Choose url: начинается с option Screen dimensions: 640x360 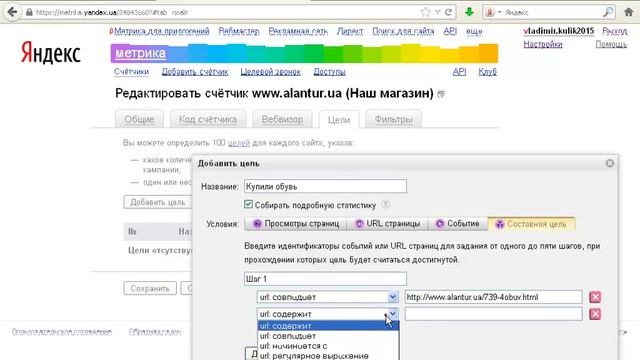(x=328, y=346)
